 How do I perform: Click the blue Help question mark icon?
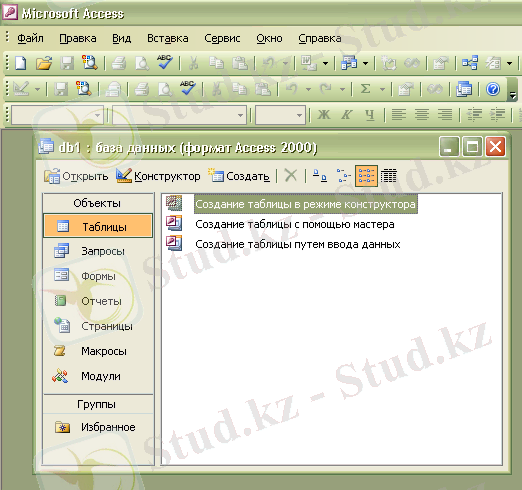[493, 89]
